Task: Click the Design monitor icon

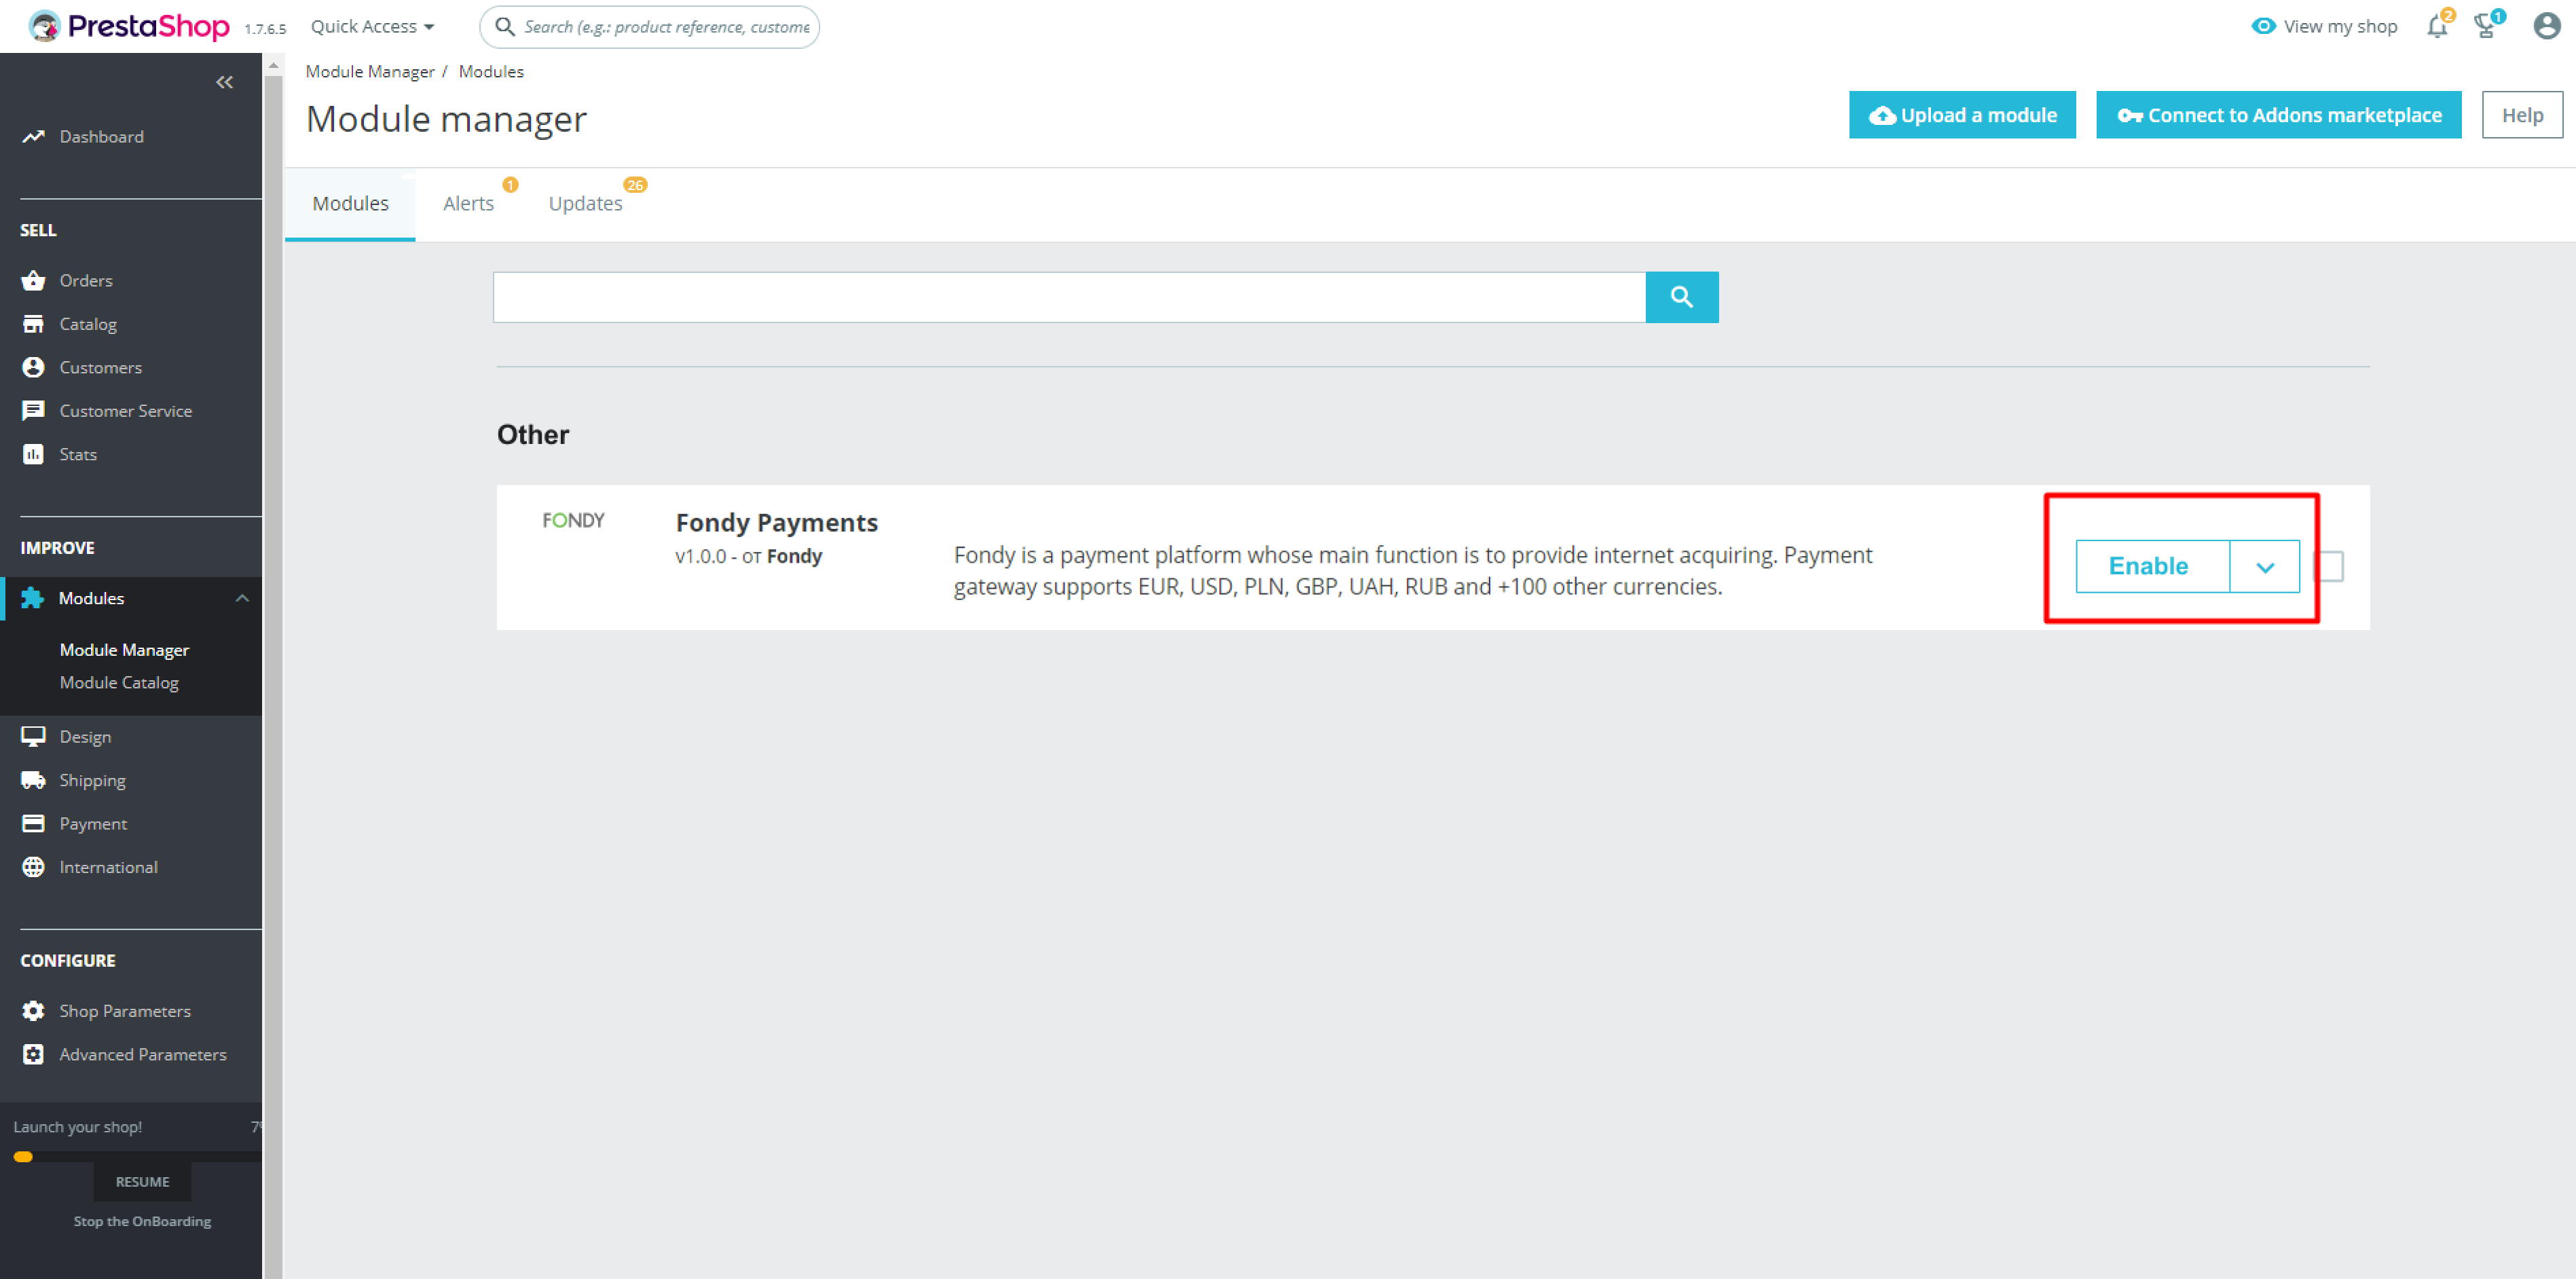Action: click(x=33, y=736)
